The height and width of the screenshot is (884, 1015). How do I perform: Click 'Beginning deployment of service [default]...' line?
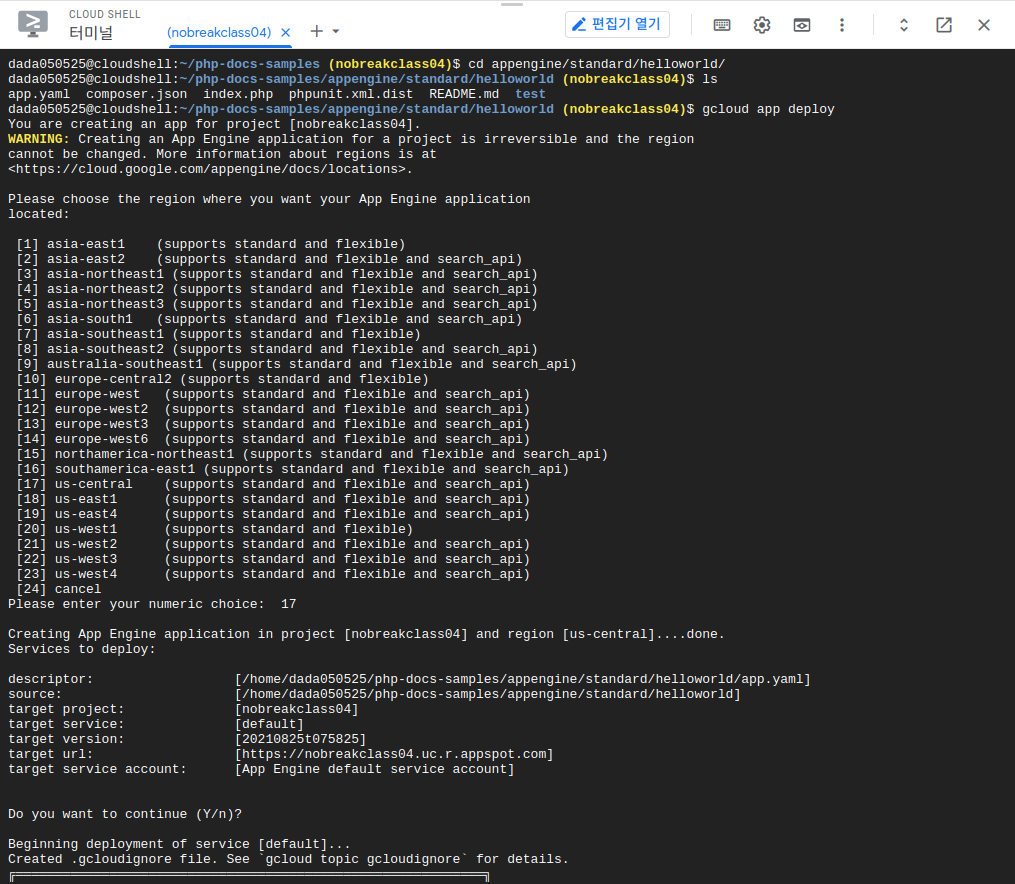click(x=179, y=844)
